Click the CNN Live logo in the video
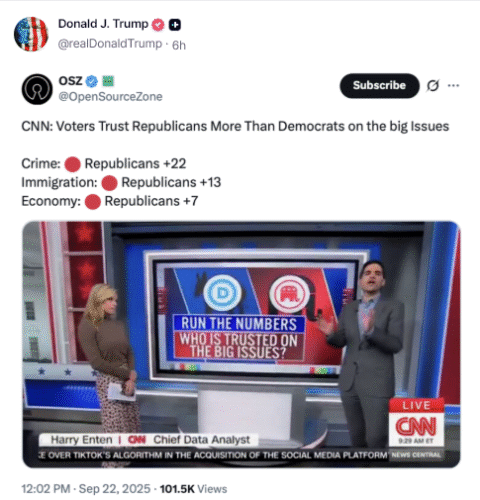 (x=416, y=422)
